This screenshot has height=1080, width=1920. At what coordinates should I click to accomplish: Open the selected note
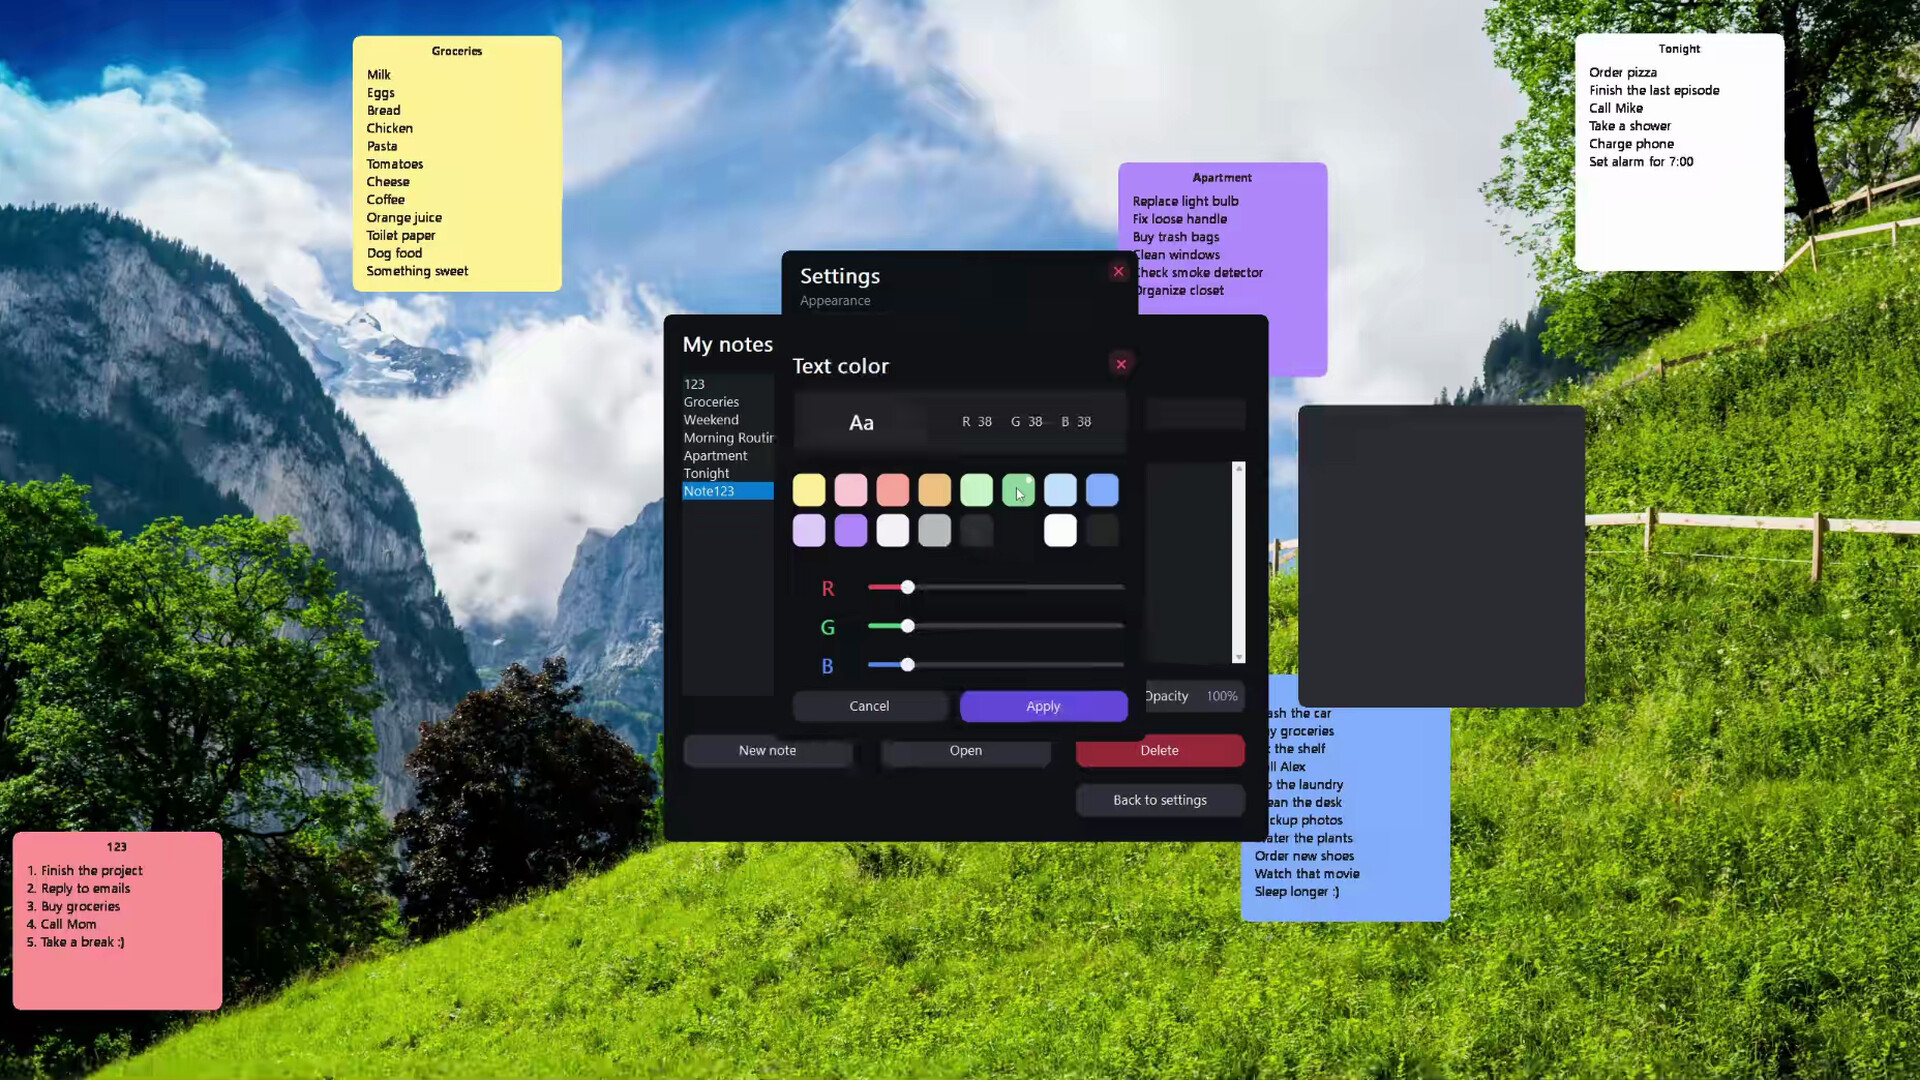point(966,750)
